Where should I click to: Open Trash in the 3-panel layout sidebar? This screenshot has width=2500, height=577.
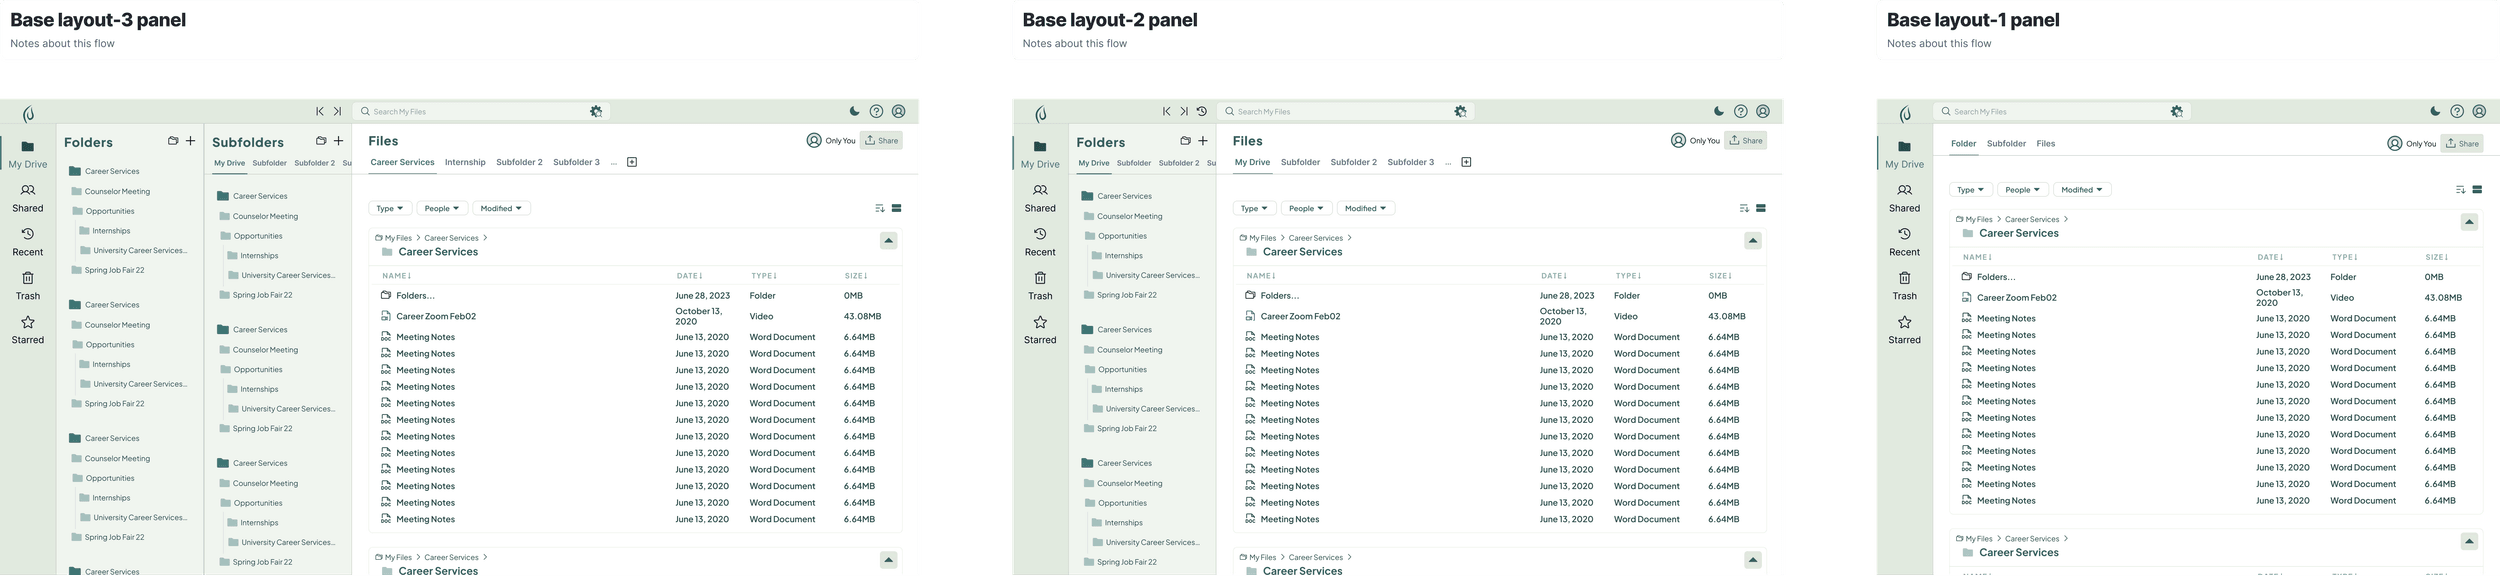click(28, 286)
